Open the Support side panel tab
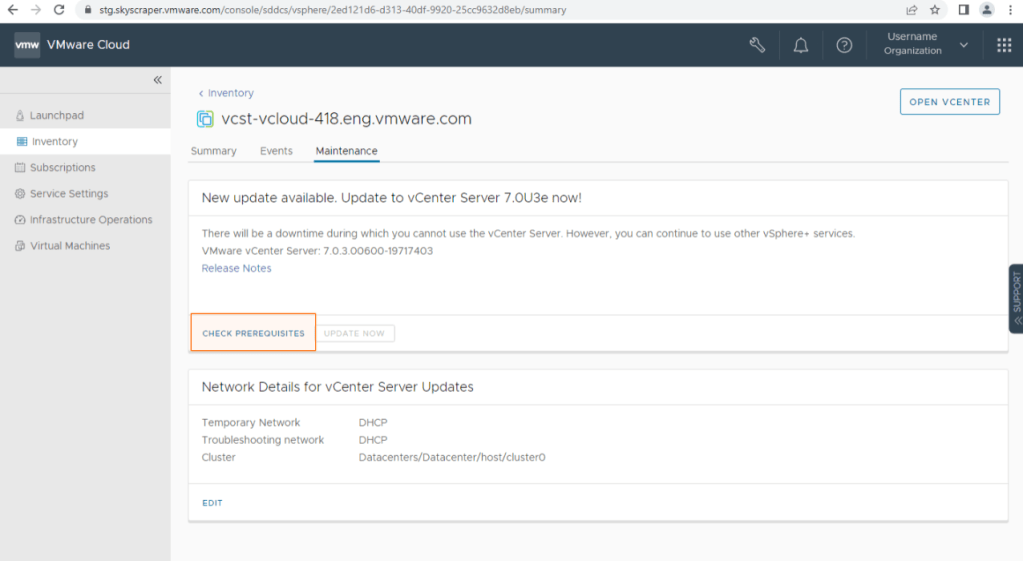This screenshot has width=1023, height=561. coord(1016,298)
